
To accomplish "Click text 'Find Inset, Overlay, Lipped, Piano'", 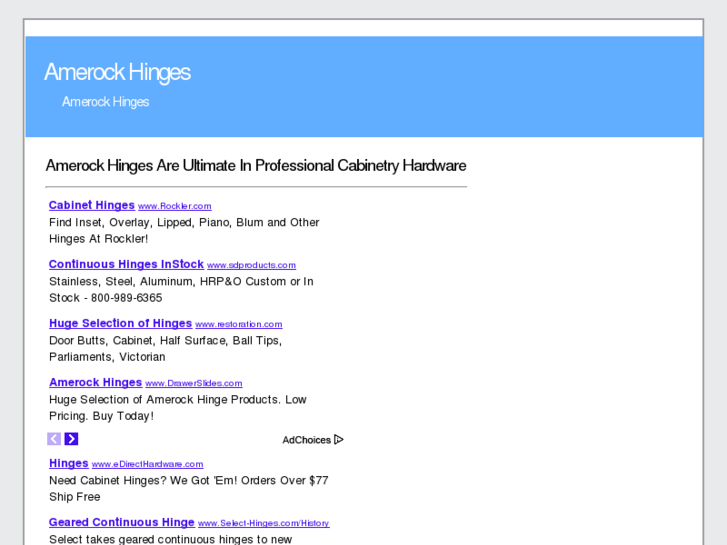I will tap(140, 223).
